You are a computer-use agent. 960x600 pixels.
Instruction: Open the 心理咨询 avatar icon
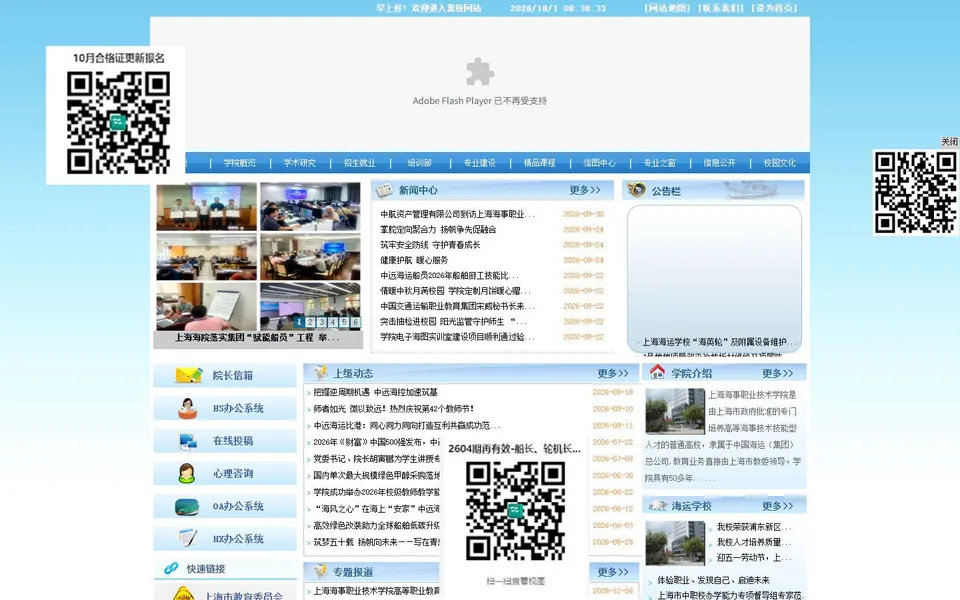[187, 473]
